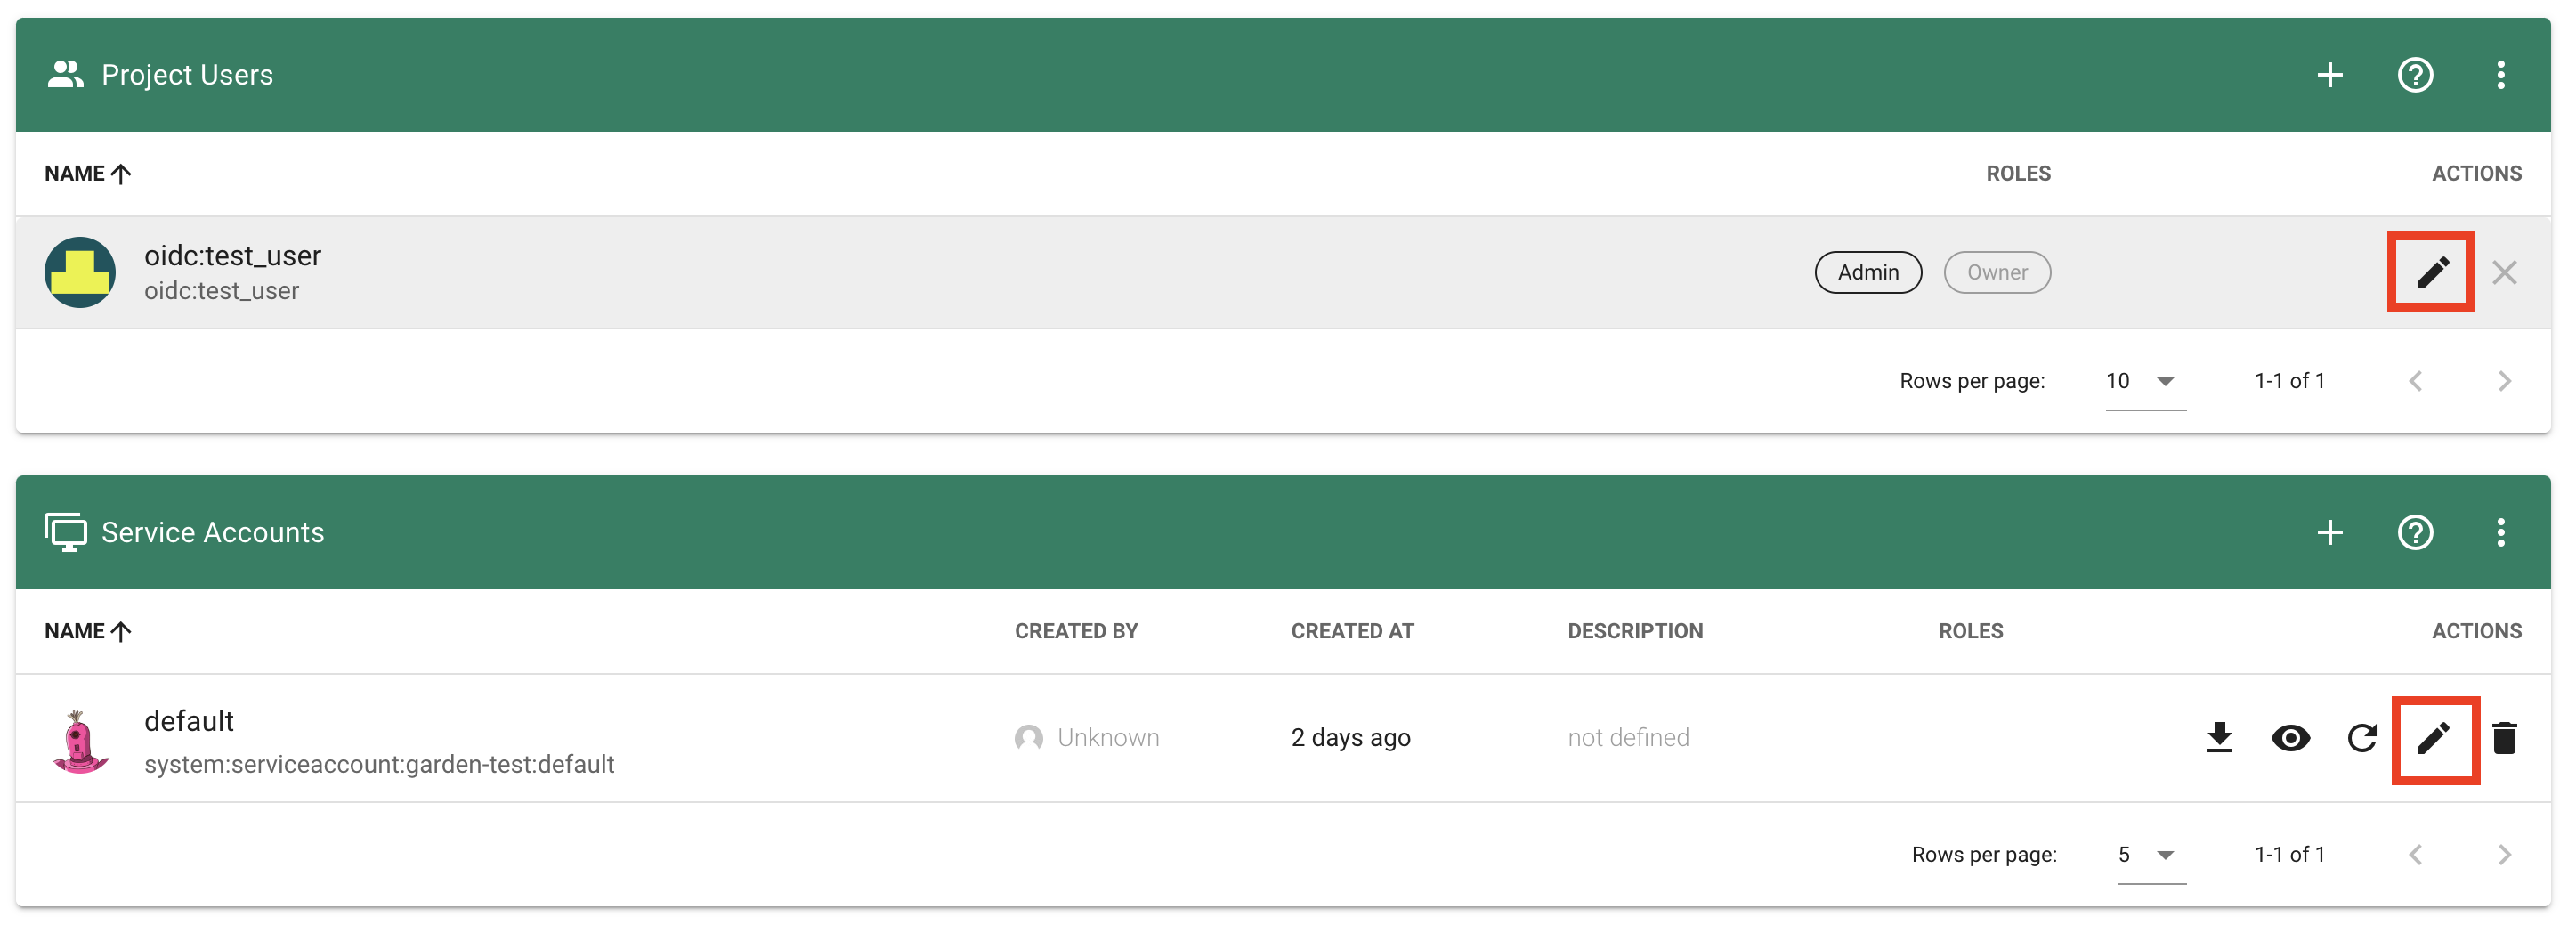Image resolution: width=2576 pixels, height=933 pixels.
Task: Download the default service account kubeconfig
Action: (x=2219, y=738)
